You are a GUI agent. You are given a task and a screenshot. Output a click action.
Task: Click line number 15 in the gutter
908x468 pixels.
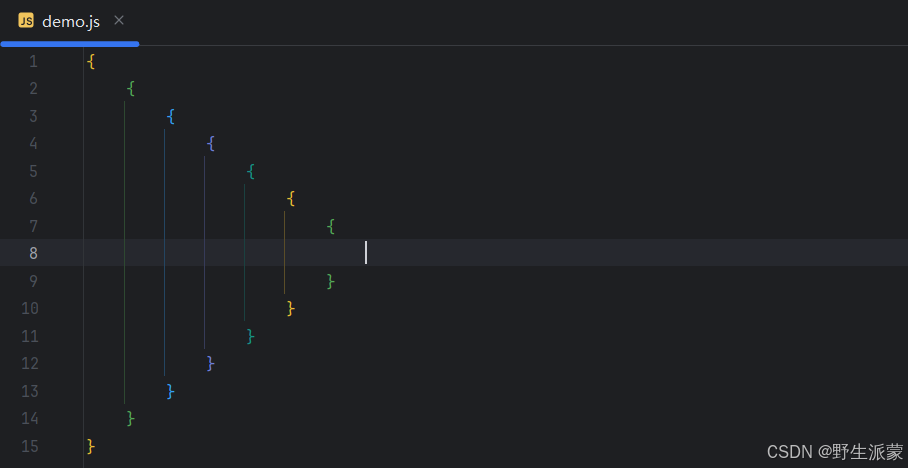pos(30,446)
